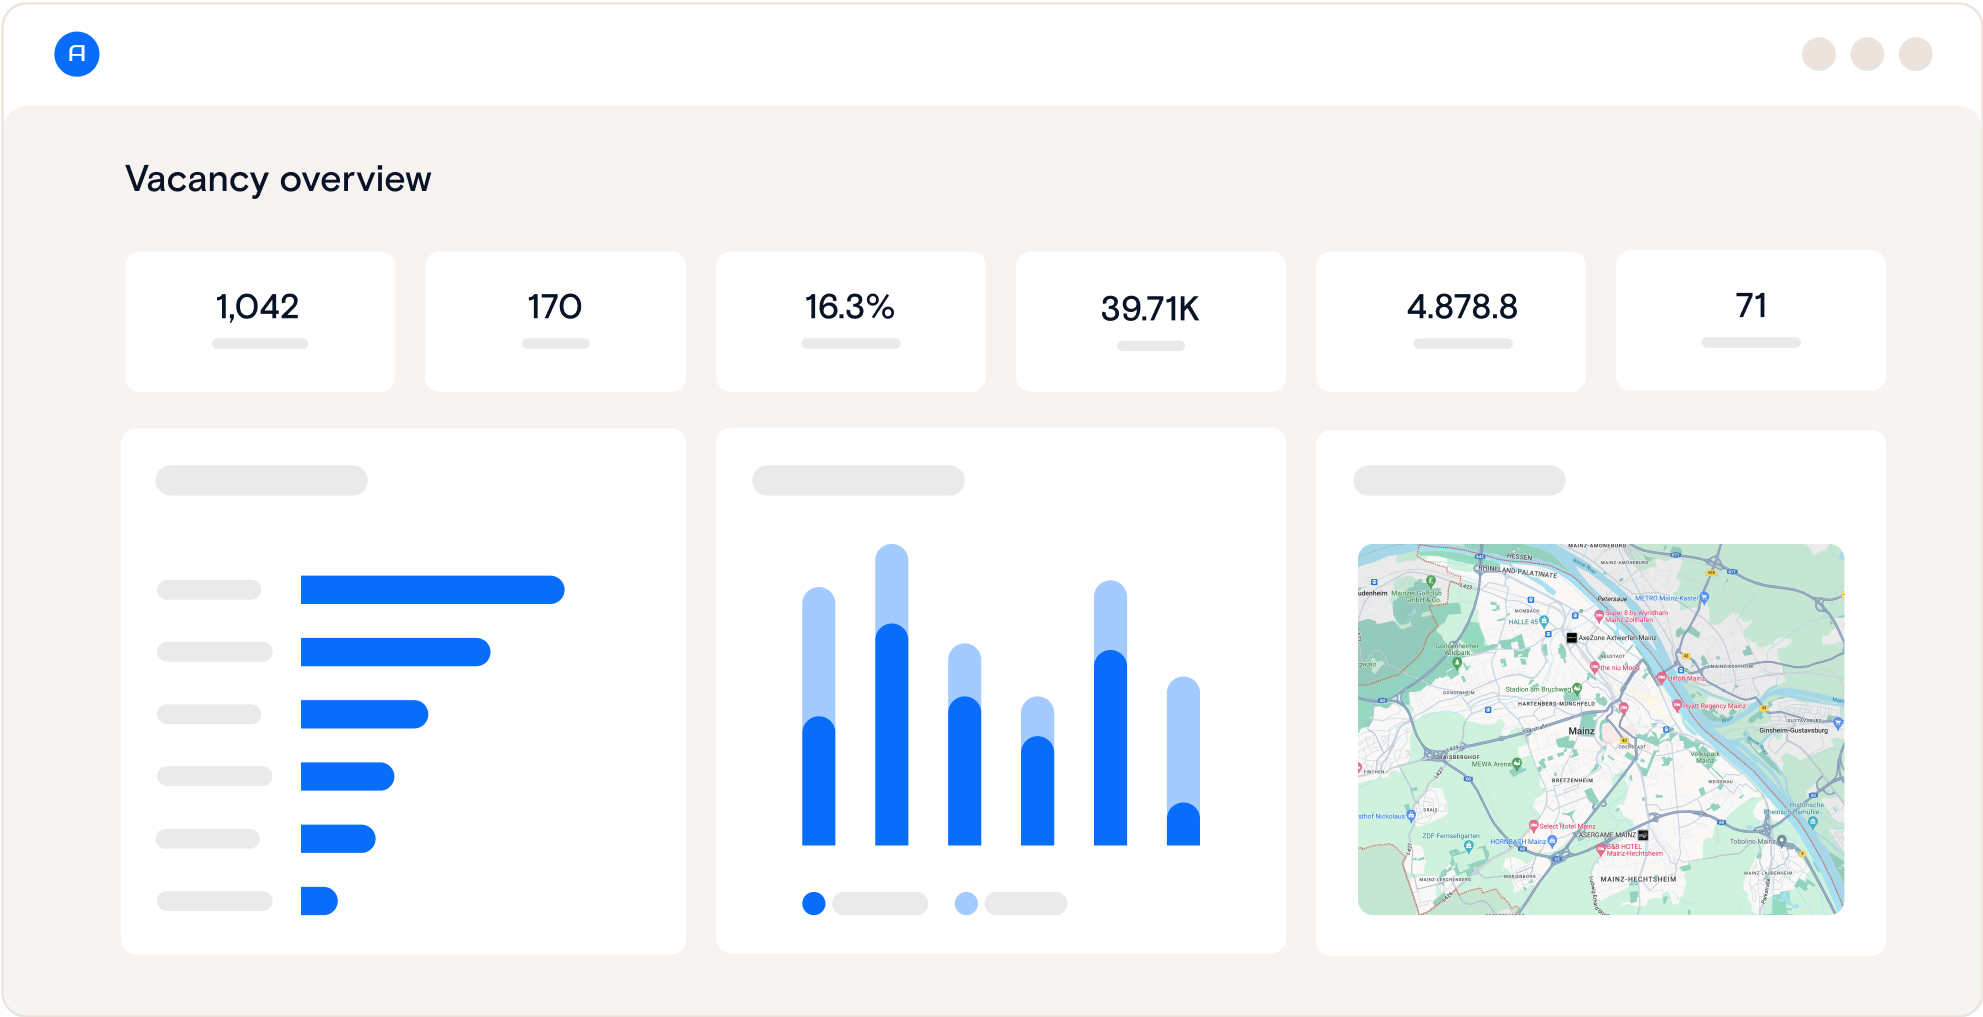Open the 1,042 vacancy stat card
This screenshot has width=1983, height=1017.
tap(259, 320)
